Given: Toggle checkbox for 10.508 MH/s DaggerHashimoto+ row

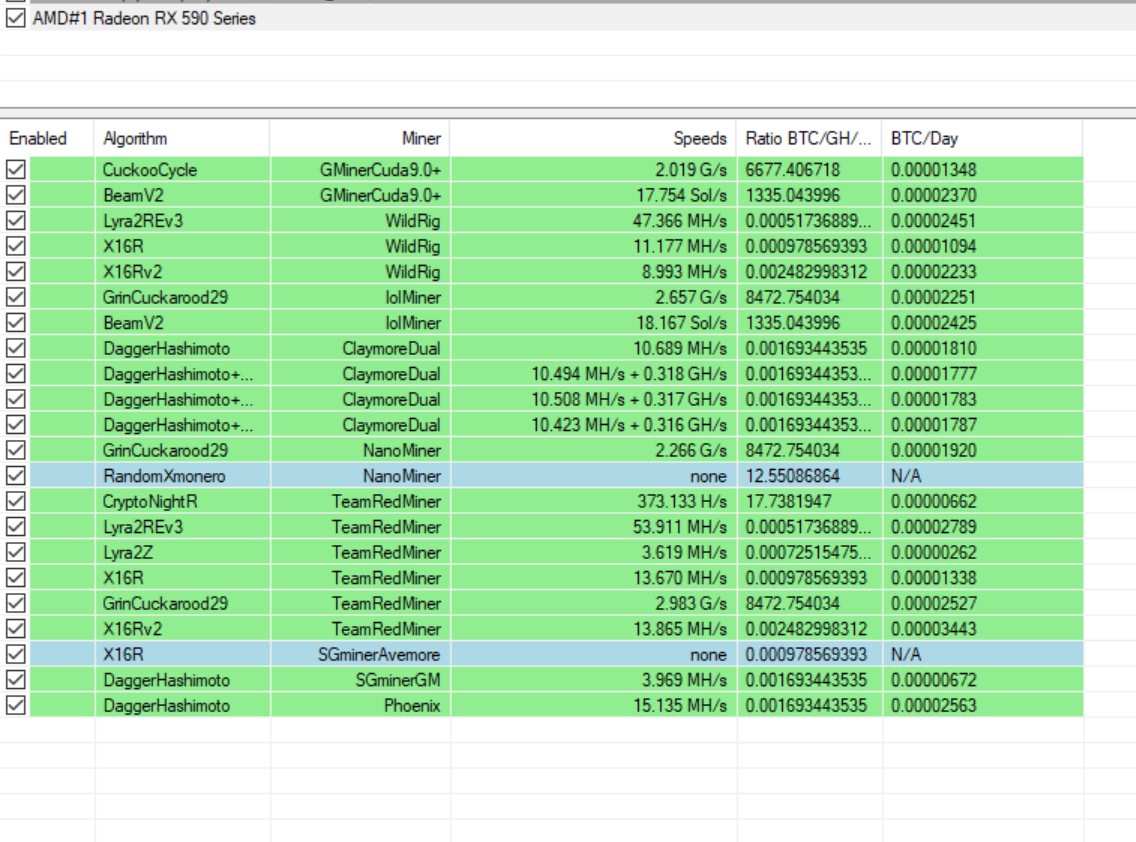Looking at the screenshot, I should [15, 399].
